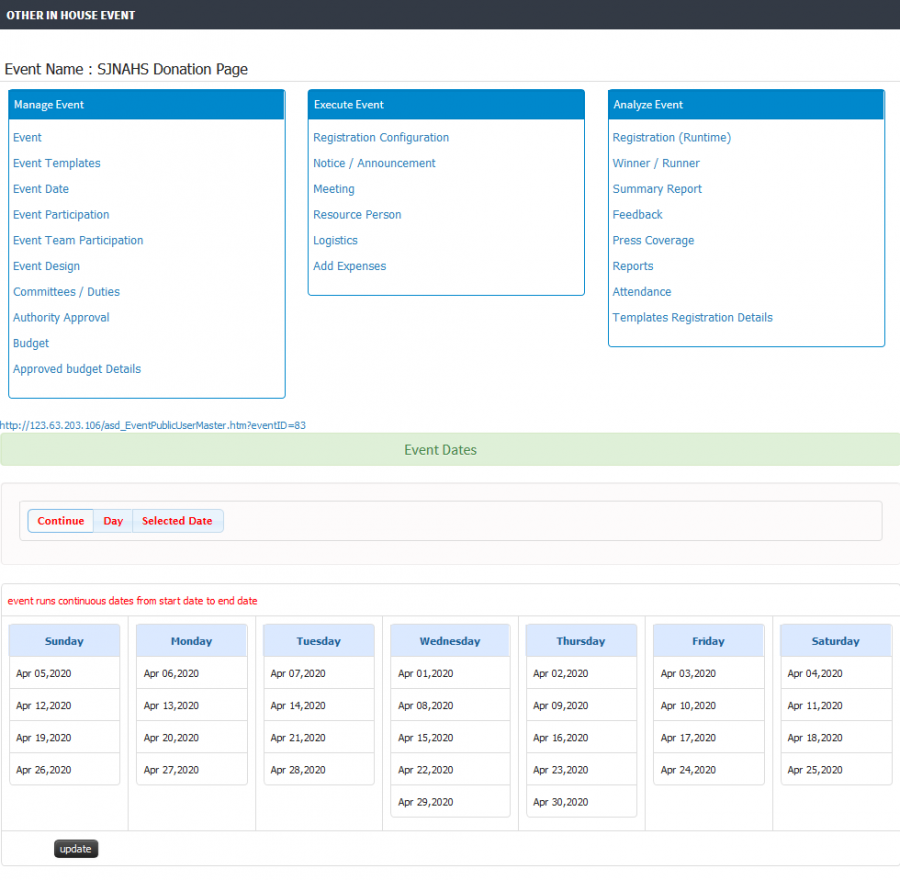Select date Apr 07,2020
Image resolution: width=900 pixels, height=880 pixels.
[319, 673]
